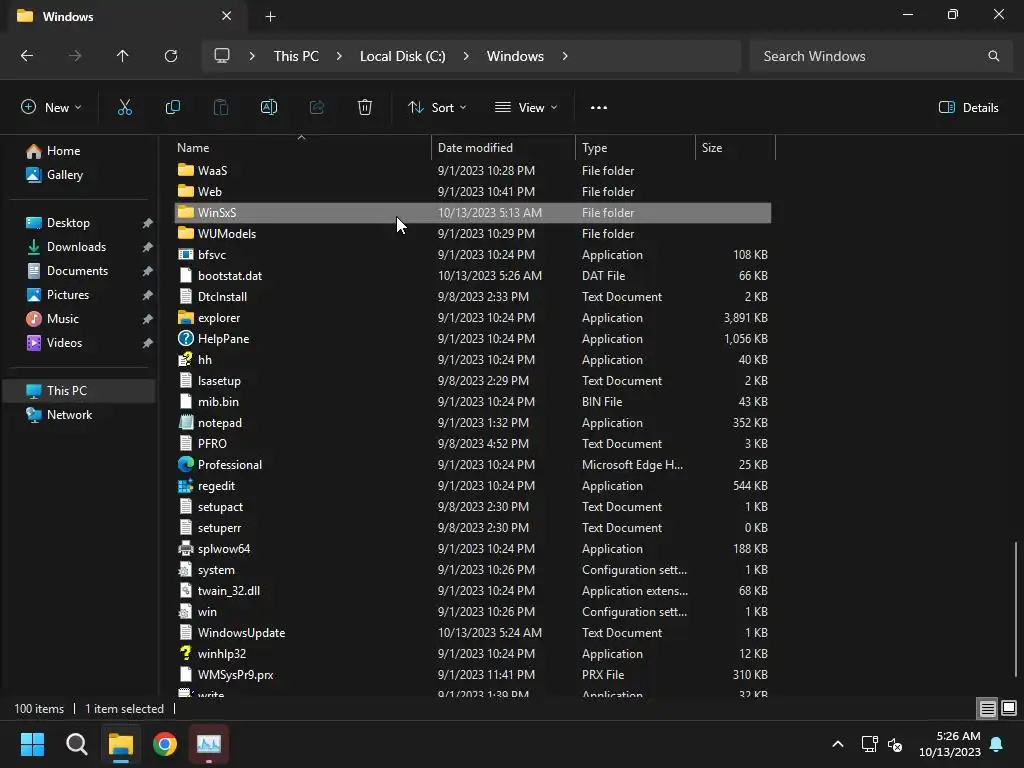Open notification bell in tray
Image resolution: width=1024 pixels, height=768 pixels.
997,744
